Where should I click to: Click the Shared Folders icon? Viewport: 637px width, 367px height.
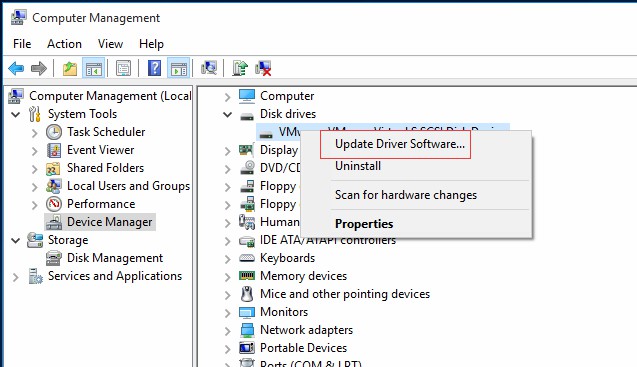coord(54,168)
